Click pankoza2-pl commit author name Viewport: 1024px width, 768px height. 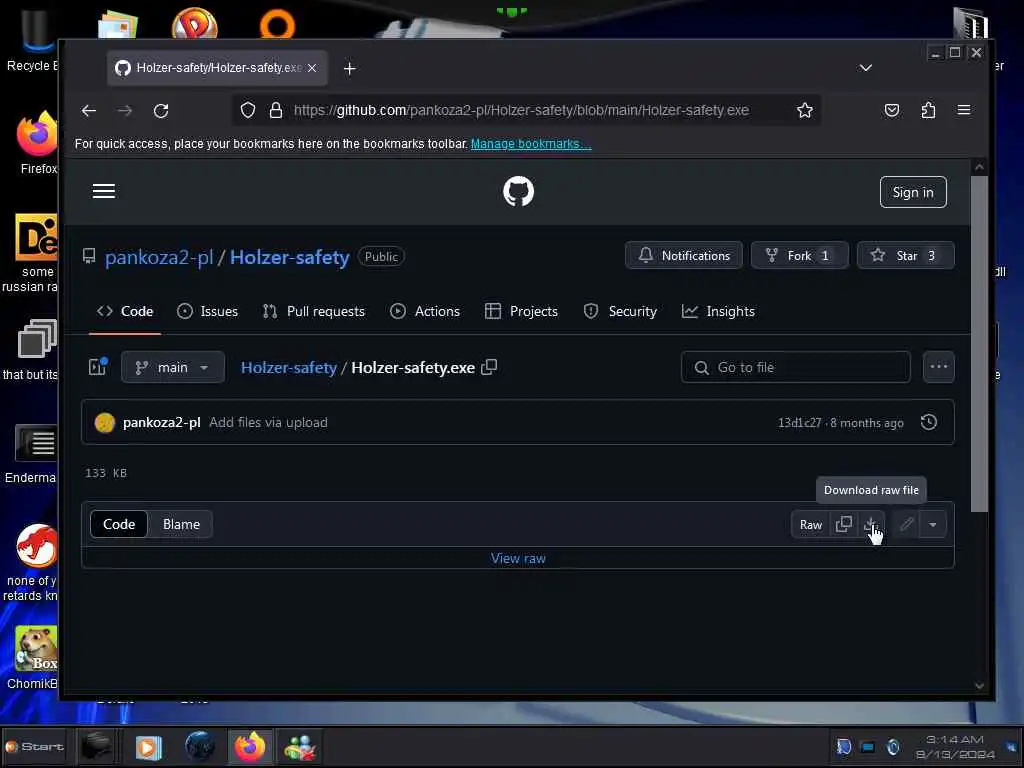[x=161, y=423]
